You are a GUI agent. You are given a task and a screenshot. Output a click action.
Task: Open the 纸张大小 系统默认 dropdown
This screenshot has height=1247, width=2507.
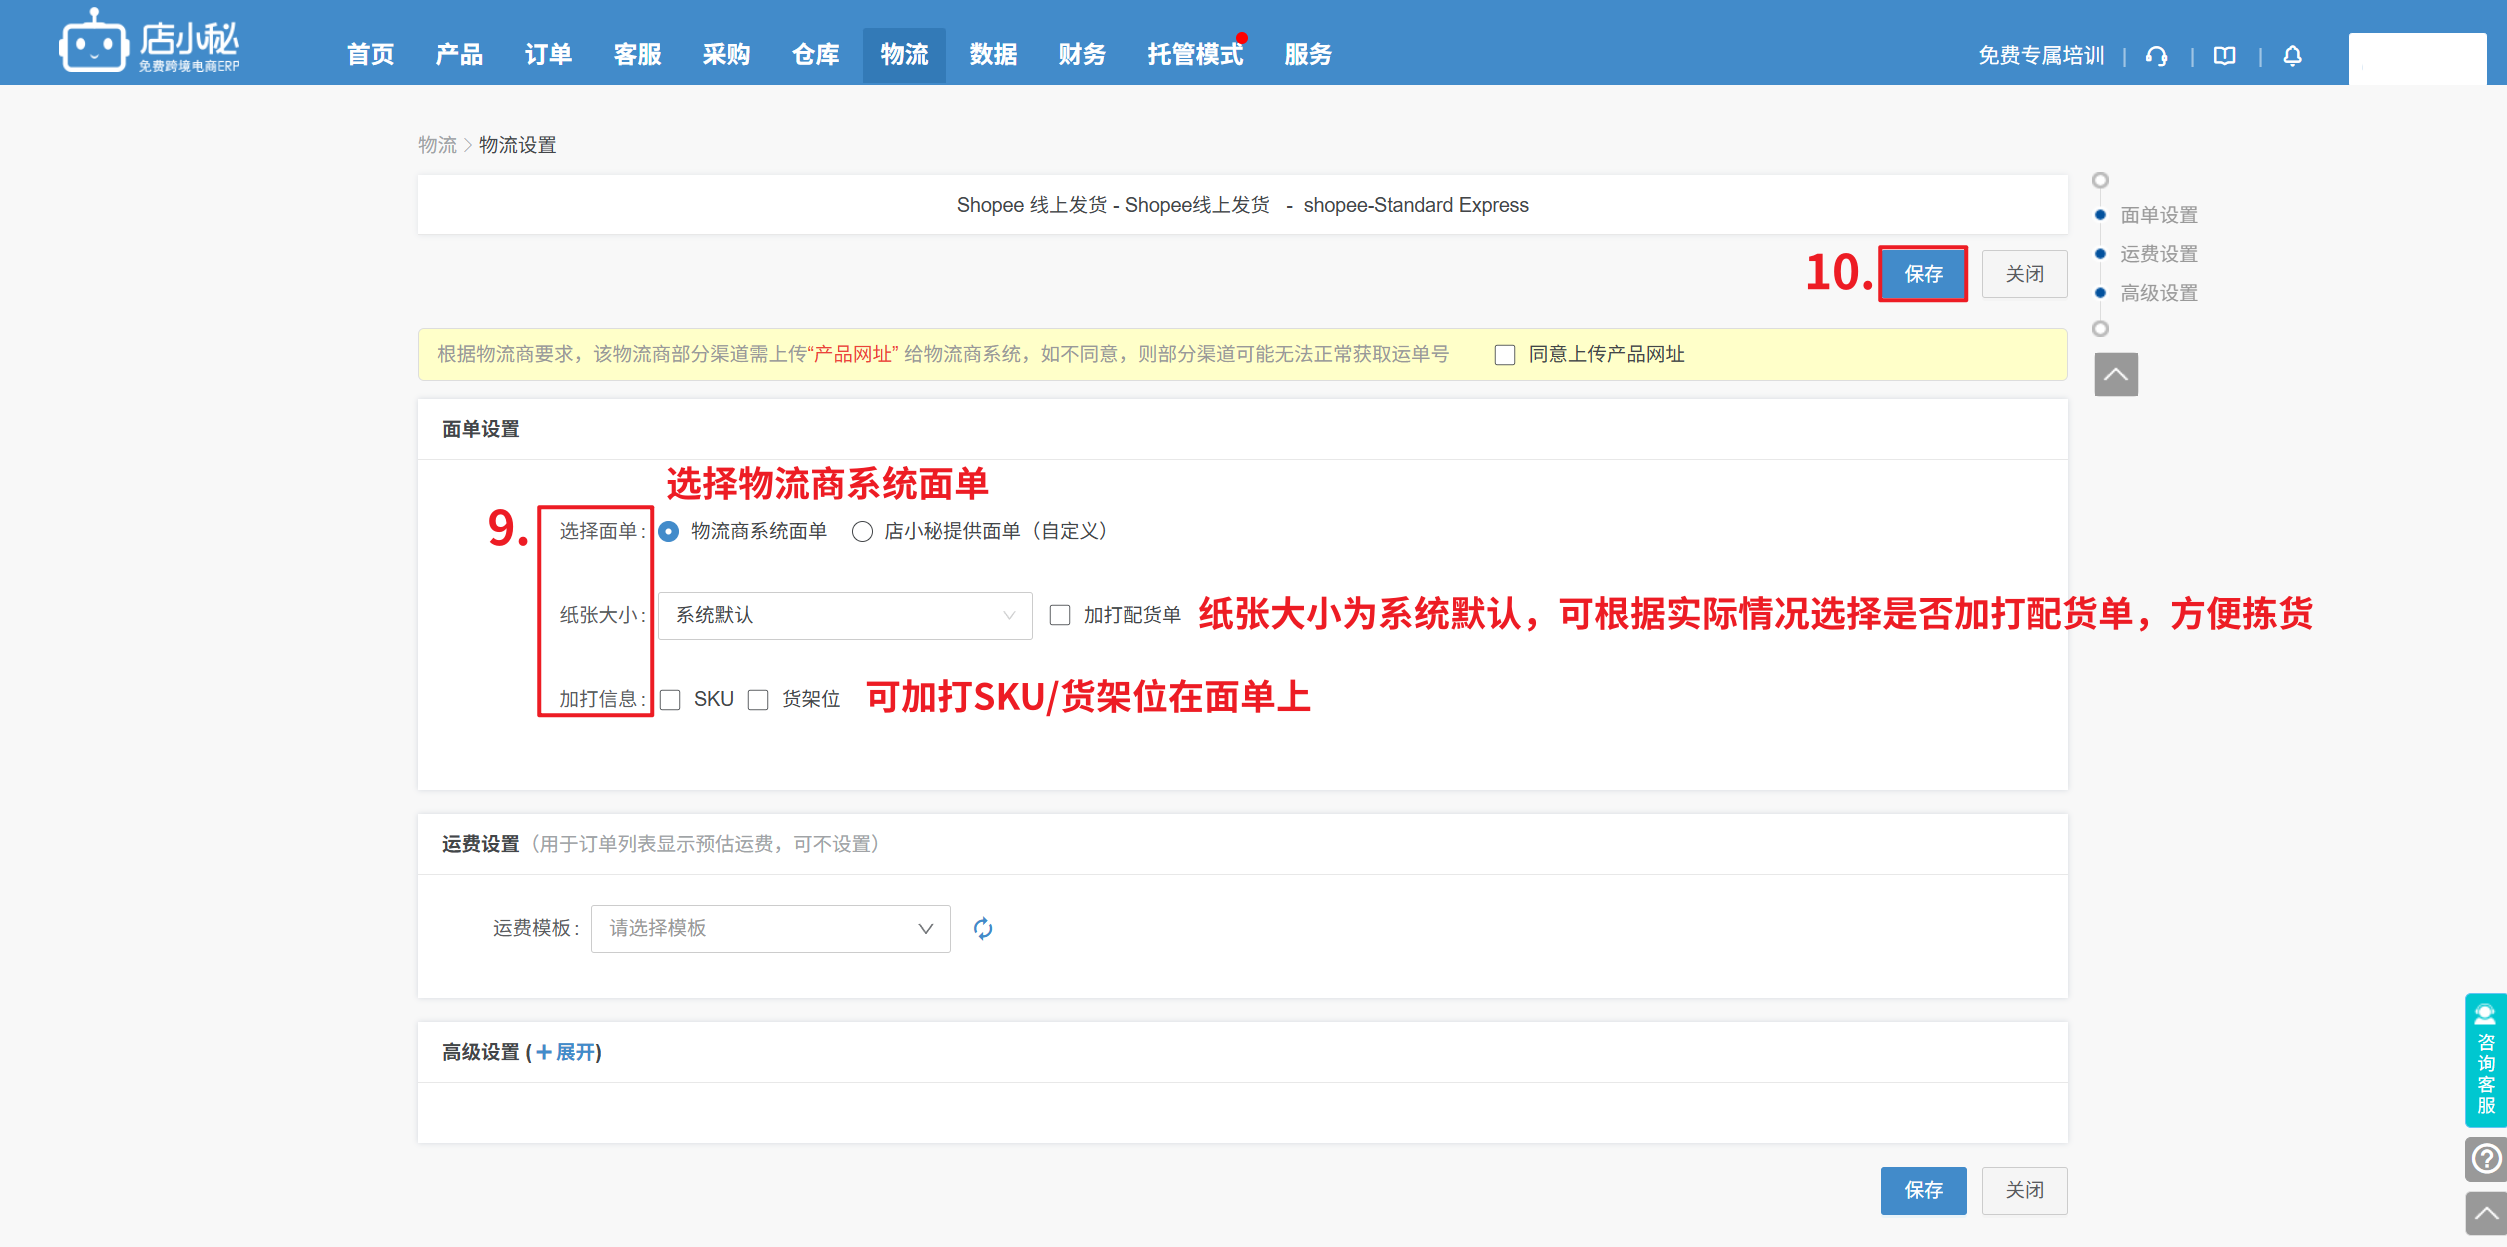point(844,616)
